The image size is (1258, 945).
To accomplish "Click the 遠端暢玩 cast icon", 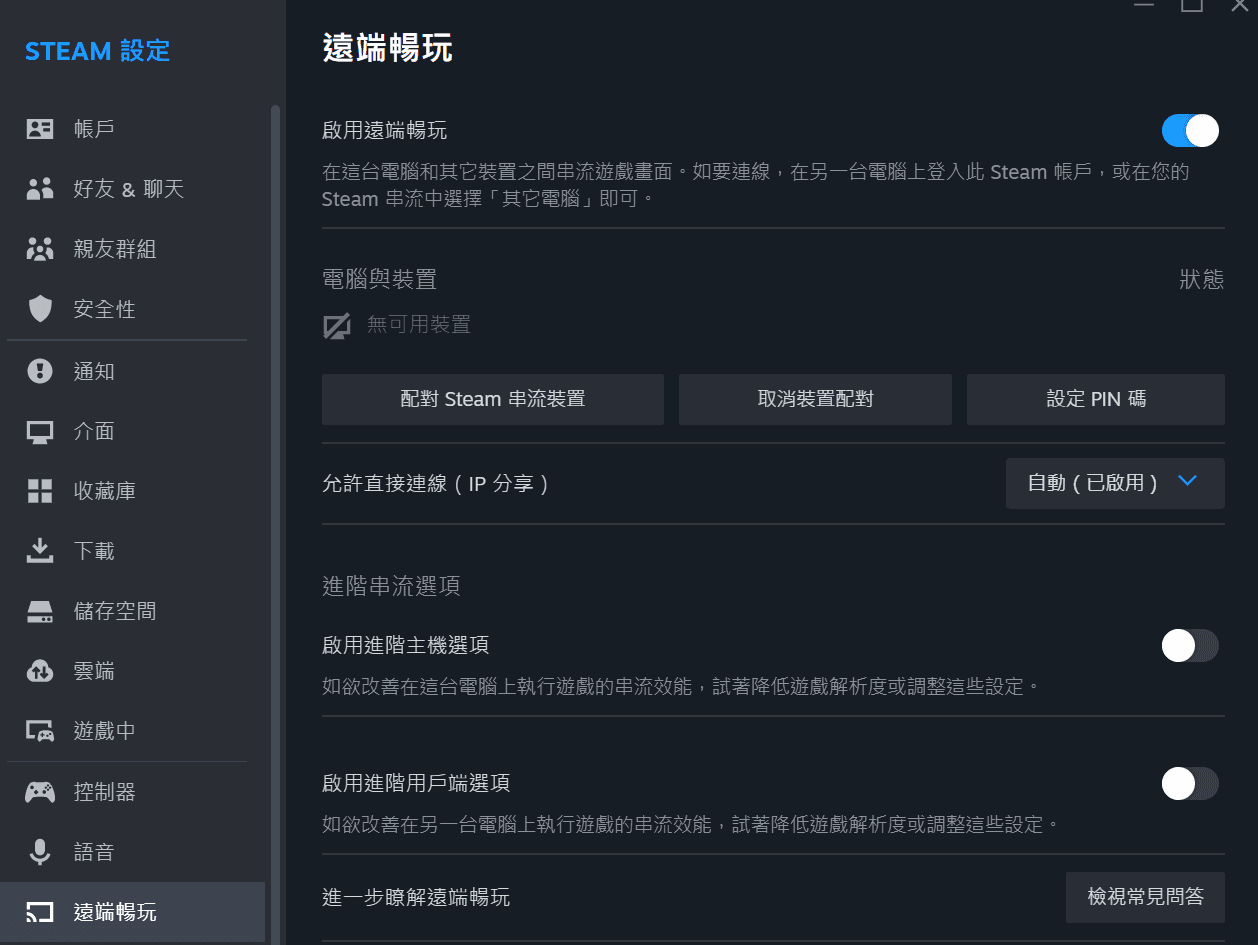I will [x=40, y=912].
